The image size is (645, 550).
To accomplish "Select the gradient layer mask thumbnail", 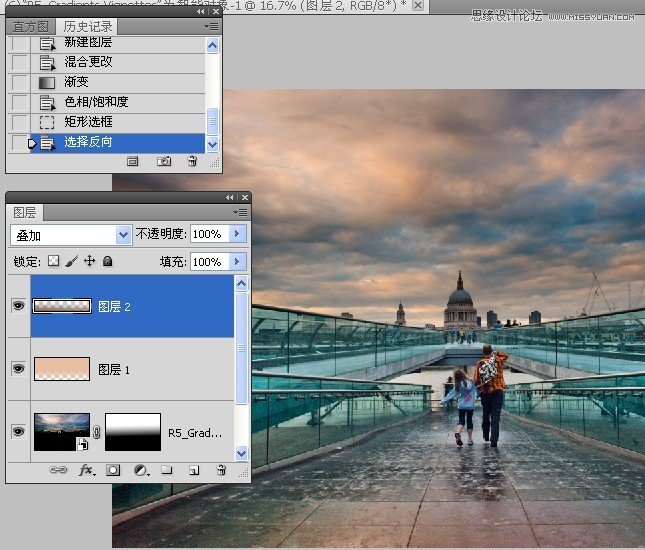I will 133,431.
